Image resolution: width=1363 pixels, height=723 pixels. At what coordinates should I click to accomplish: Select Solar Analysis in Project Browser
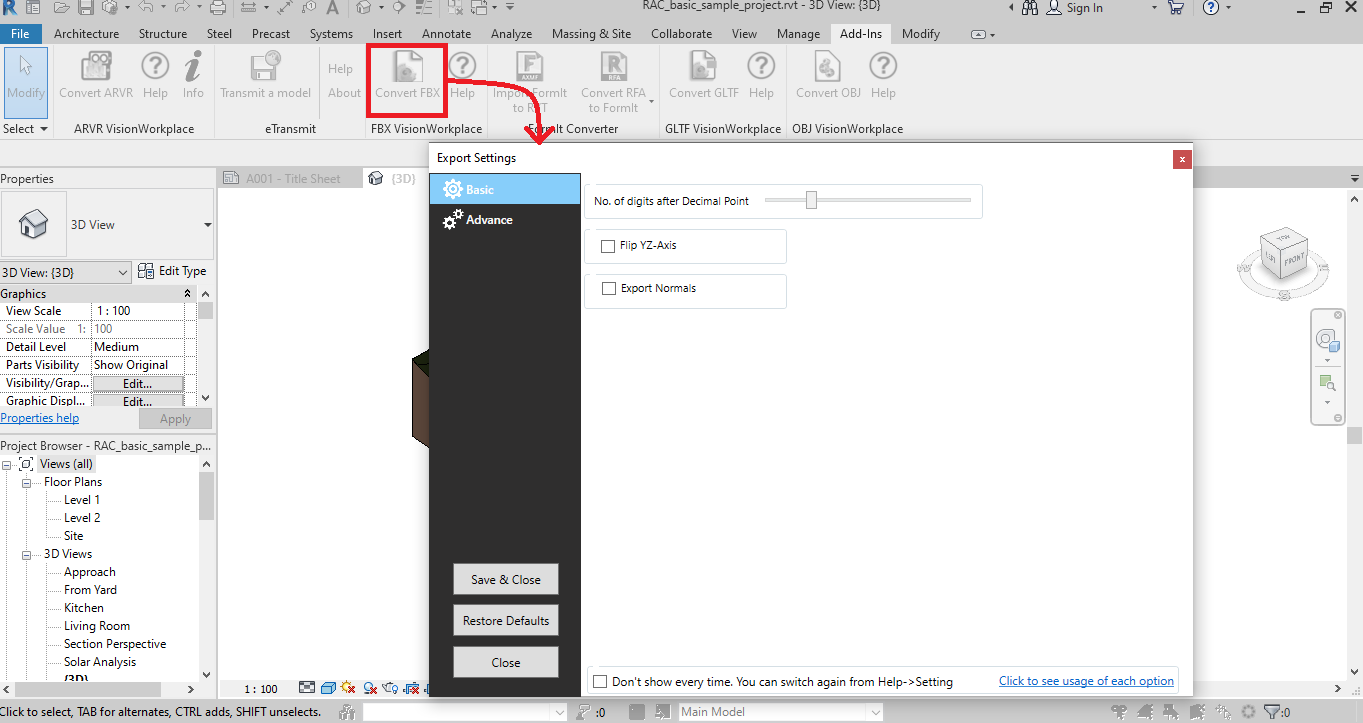[x=100, y=662]
